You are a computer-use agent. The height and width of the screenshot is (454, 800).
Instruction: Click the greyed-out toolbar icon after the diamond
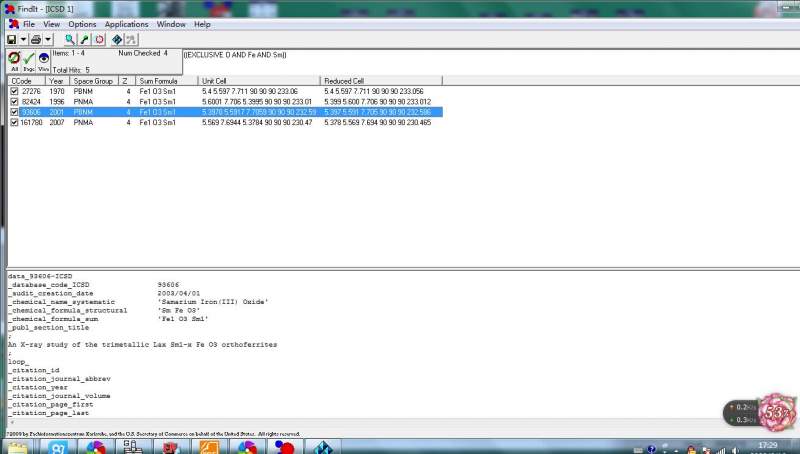point(131,39)
